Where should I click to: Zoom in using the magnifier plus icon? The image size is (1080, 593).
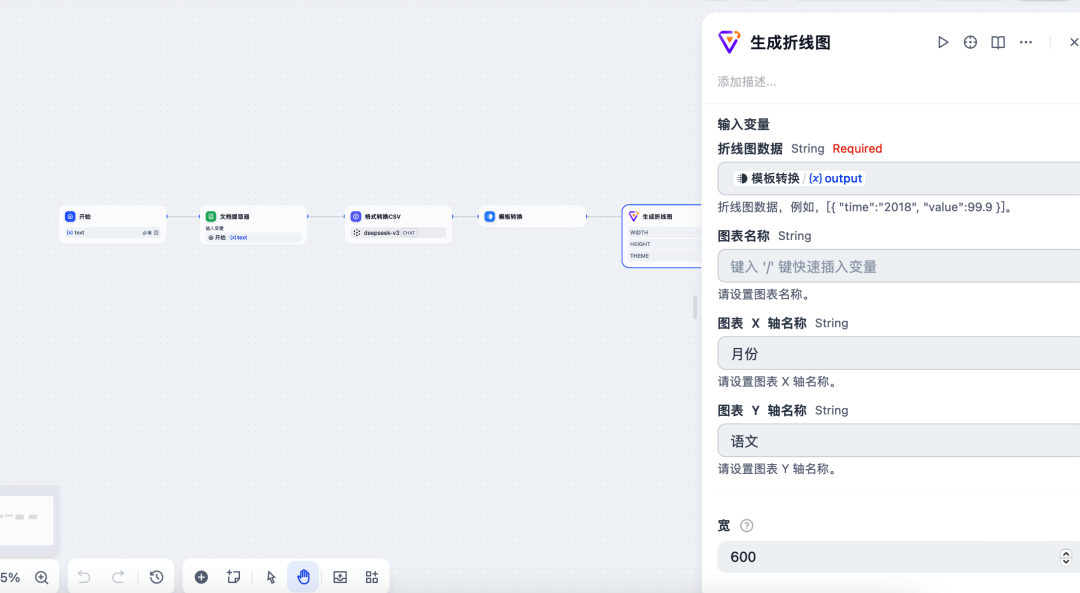(42, 577)
